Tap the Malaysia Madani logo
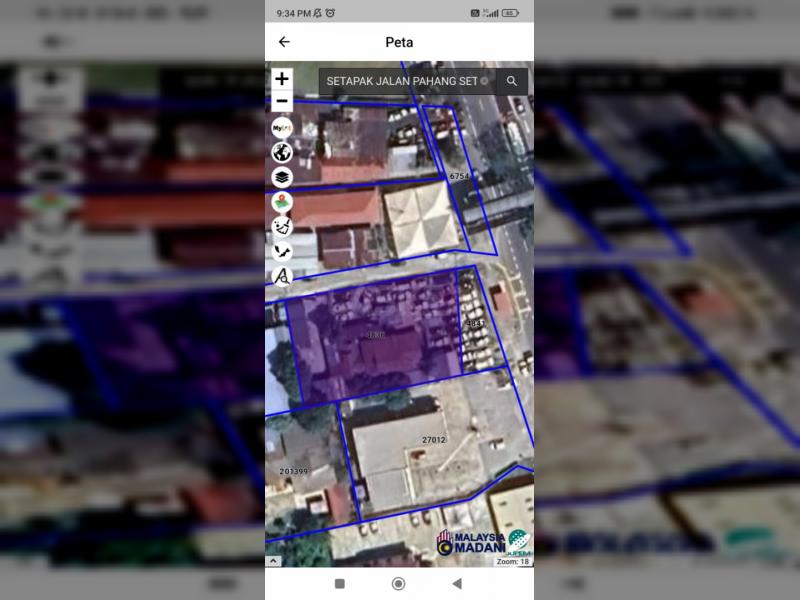This screenshot has height=600, width=800. tap(470, 542)
